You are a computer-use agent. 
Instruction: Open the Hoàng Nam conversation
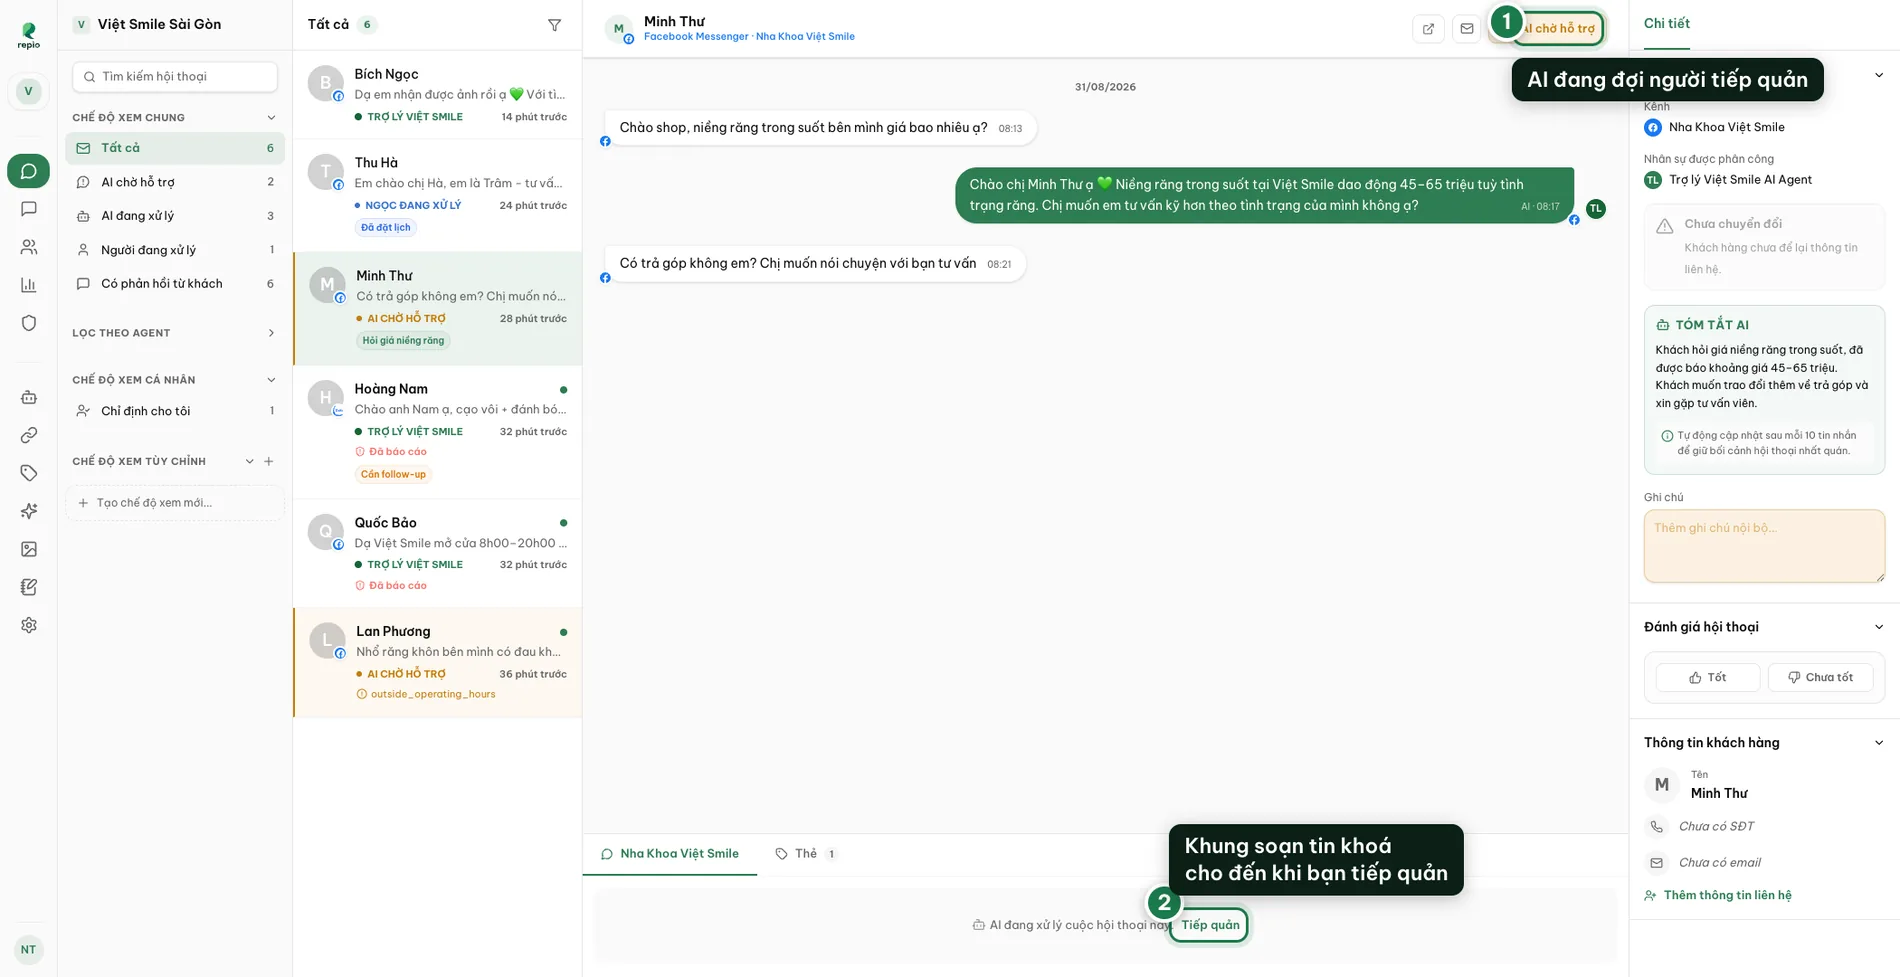tap(437, 432)
